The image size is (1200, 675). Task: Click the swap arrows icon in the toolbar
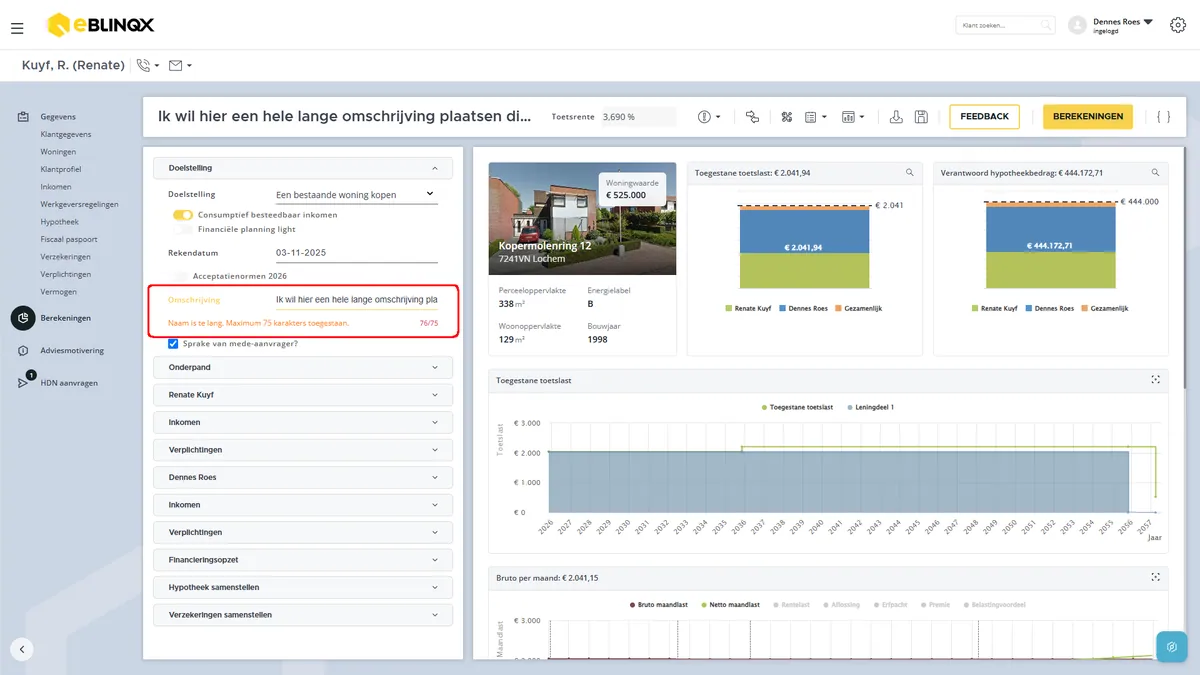[752, 117]
